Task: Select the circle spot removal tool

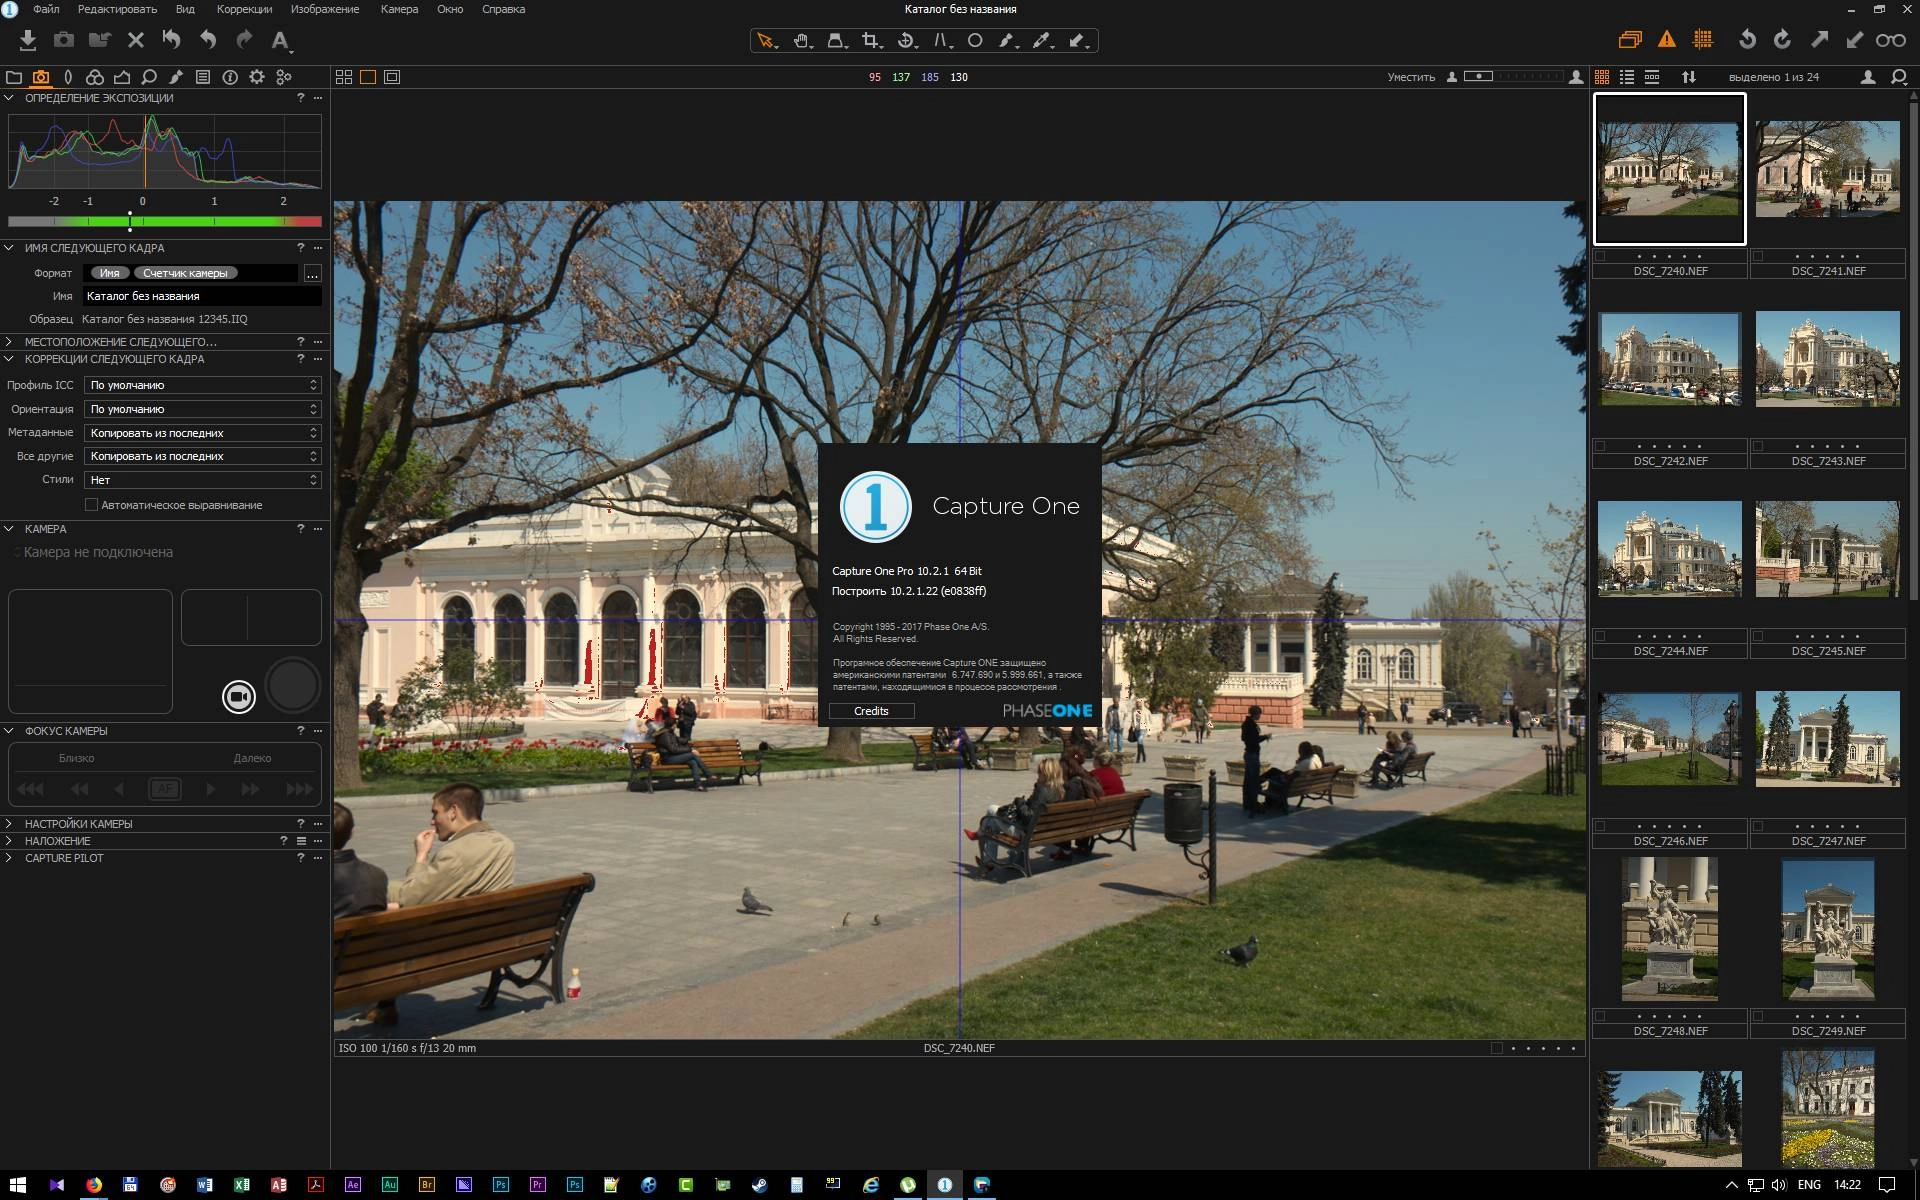Action: point(975,41)
